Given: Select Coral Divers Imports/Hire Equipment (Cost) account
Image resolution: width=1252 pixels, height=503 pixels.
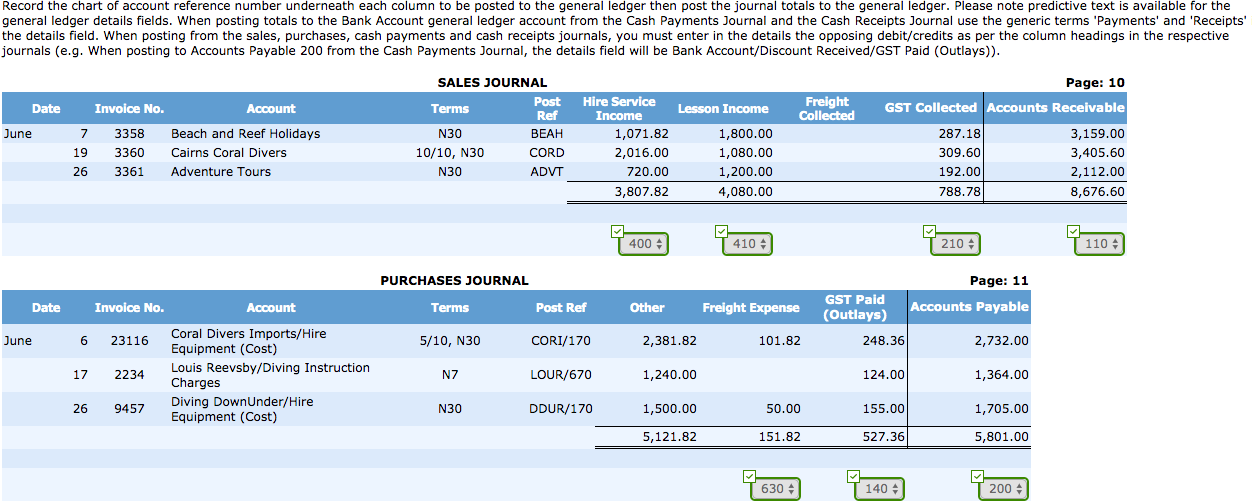Looking at the screenshot, I should [x=248, y=341].
